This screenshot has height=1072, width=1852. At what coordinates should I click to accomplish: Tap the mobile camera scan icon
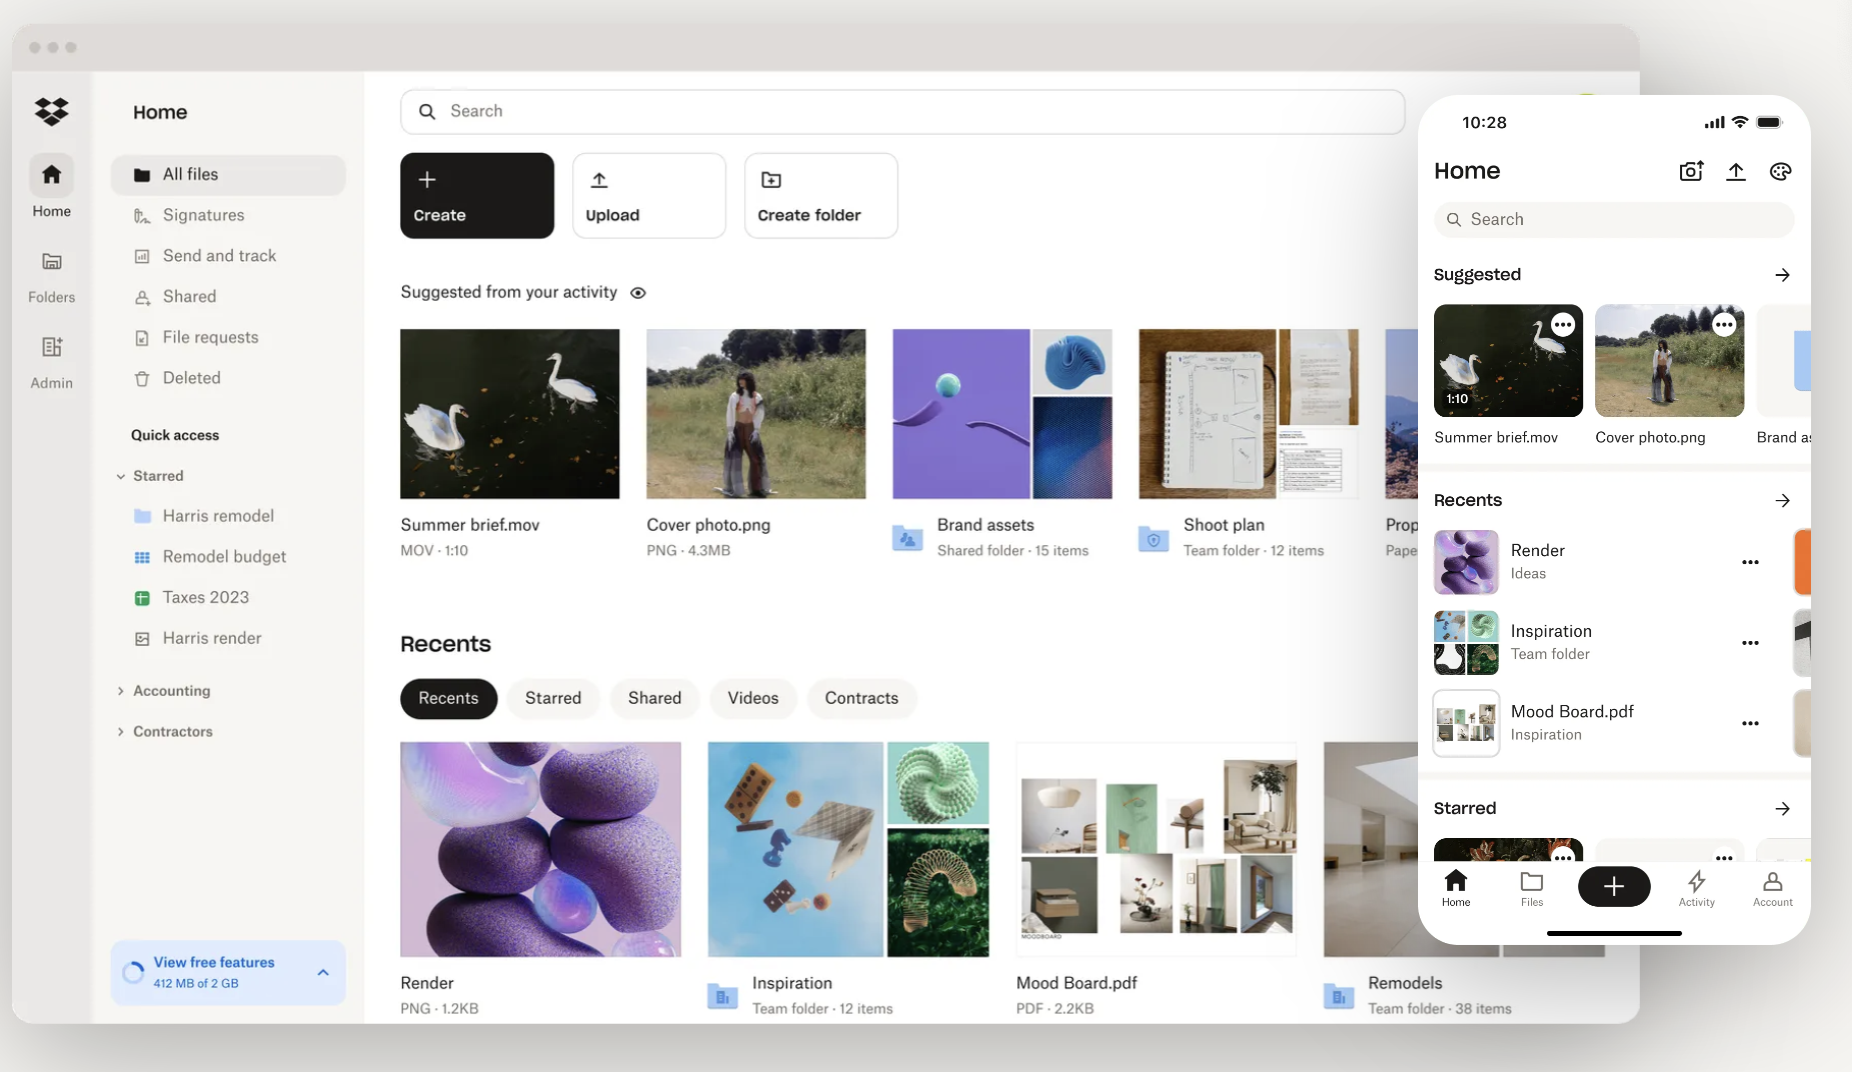[1691, 171]
